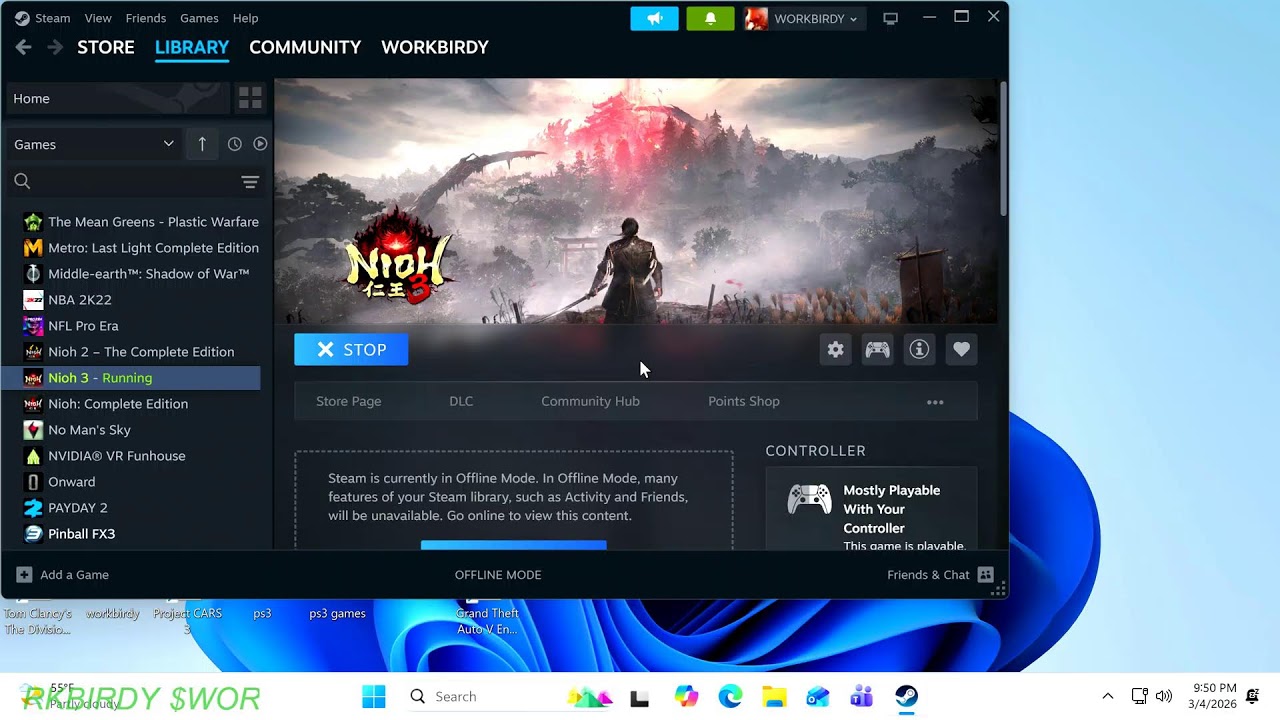Add Nioh 3 to favorites heart
This screenshot has height=720, width=1280.
(961, 349)
